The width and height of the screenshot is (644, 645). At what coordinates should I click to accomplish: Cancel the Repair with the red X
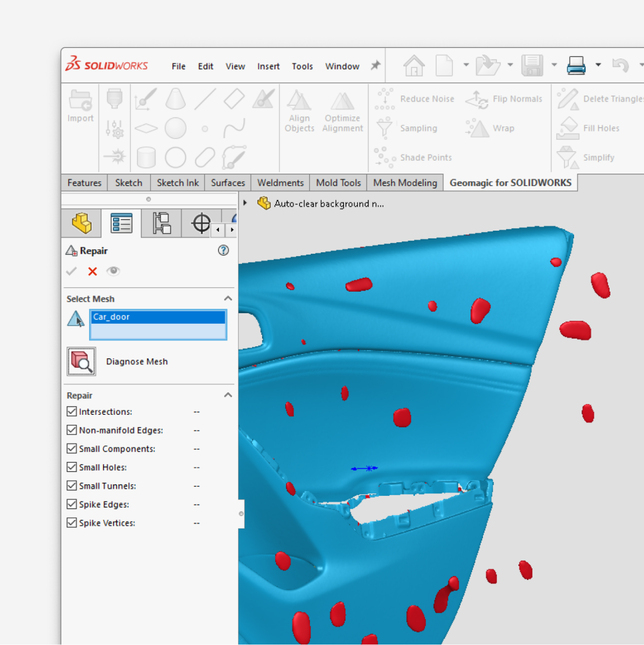tap(92, 271)
